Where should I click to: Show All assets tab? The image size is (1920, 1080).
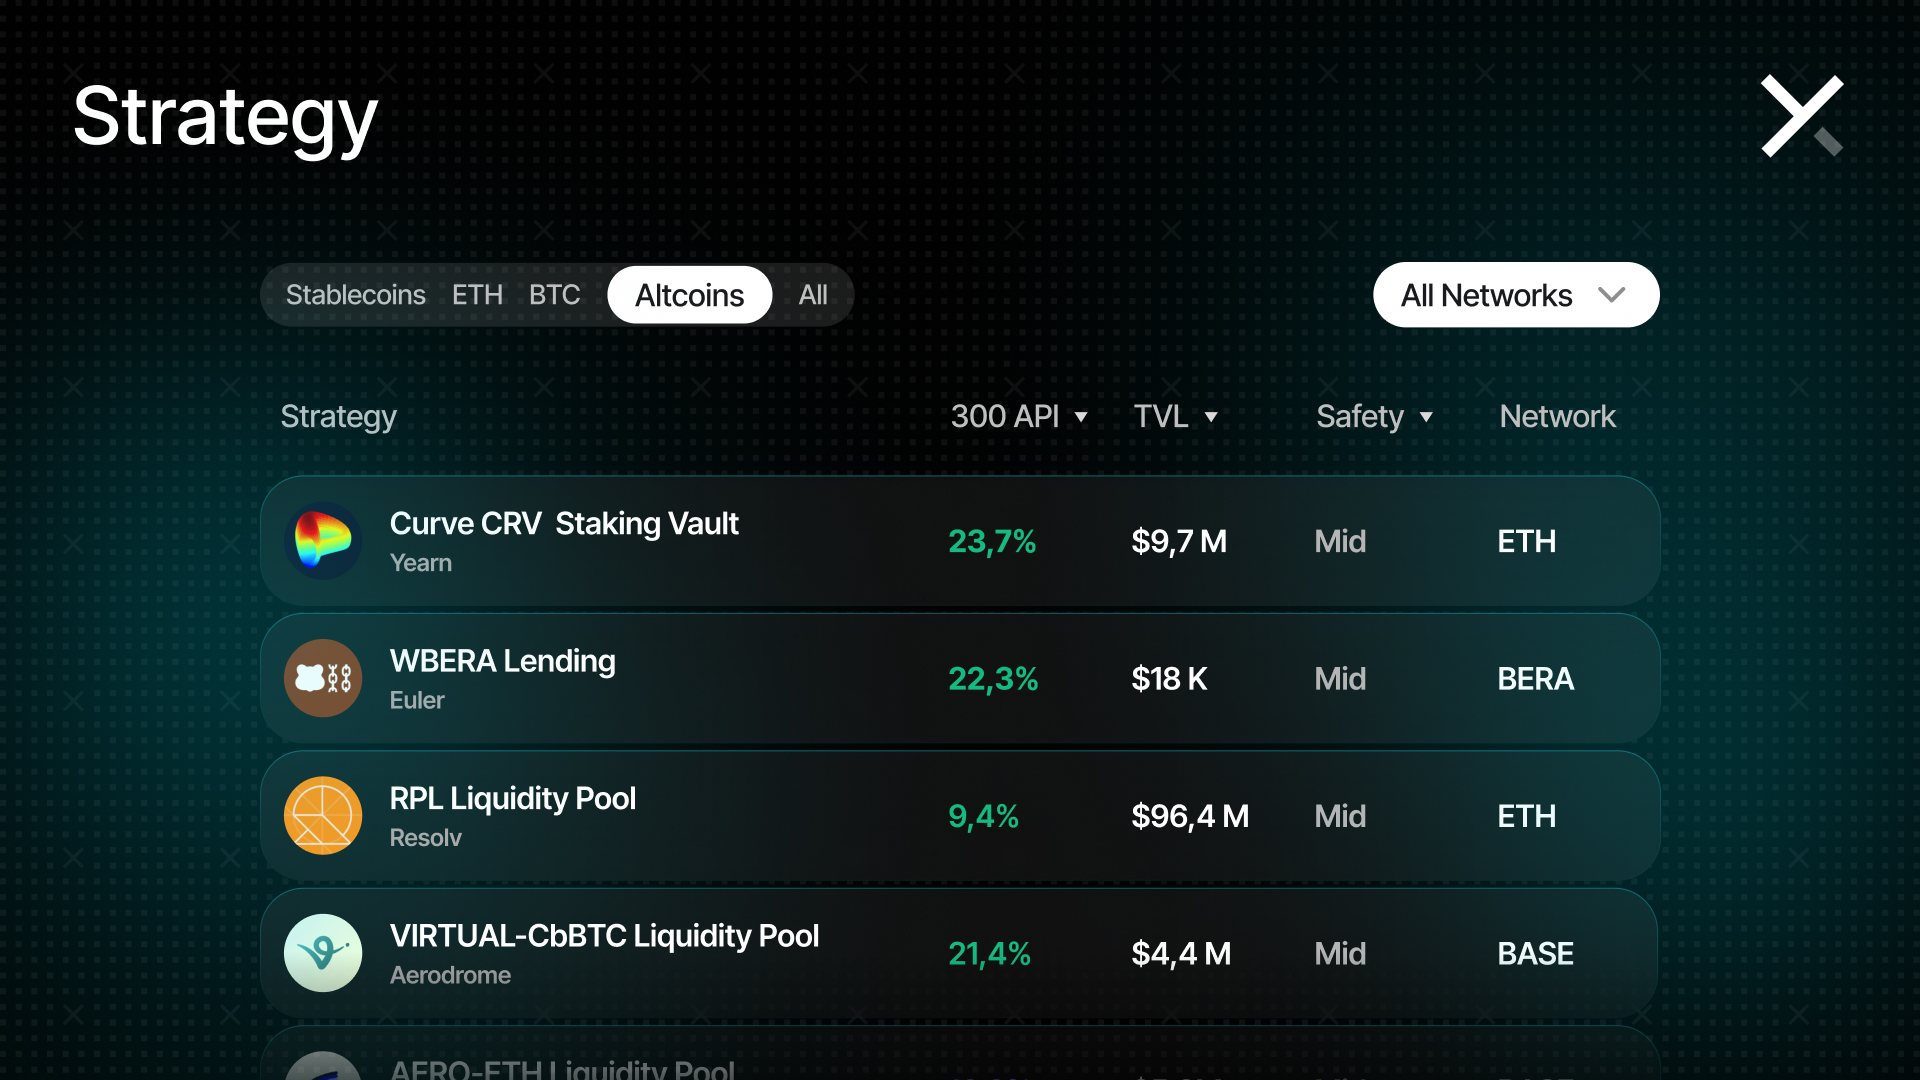tap(812, 295)
